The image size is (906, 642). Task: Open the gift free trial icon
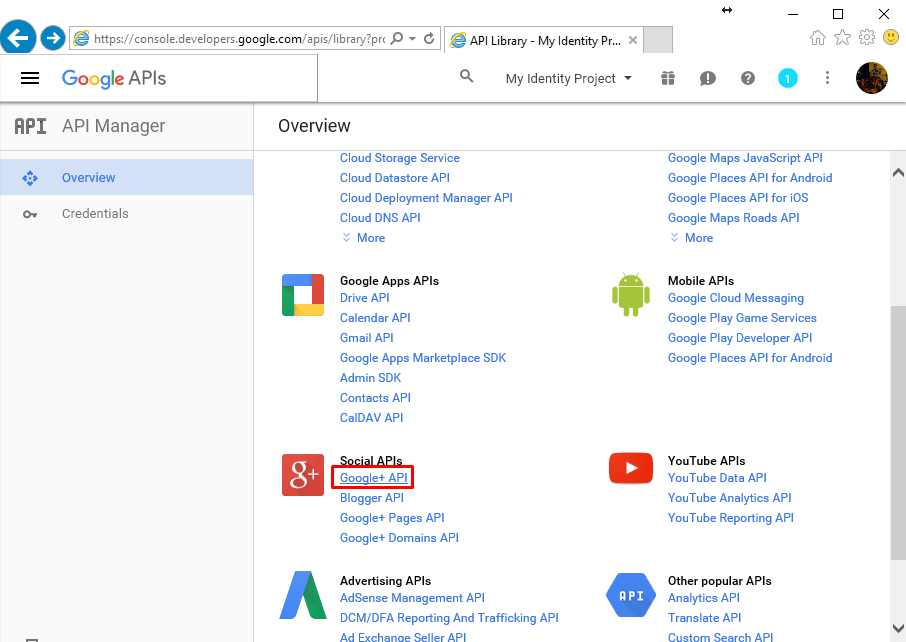[x=668, y=78]
